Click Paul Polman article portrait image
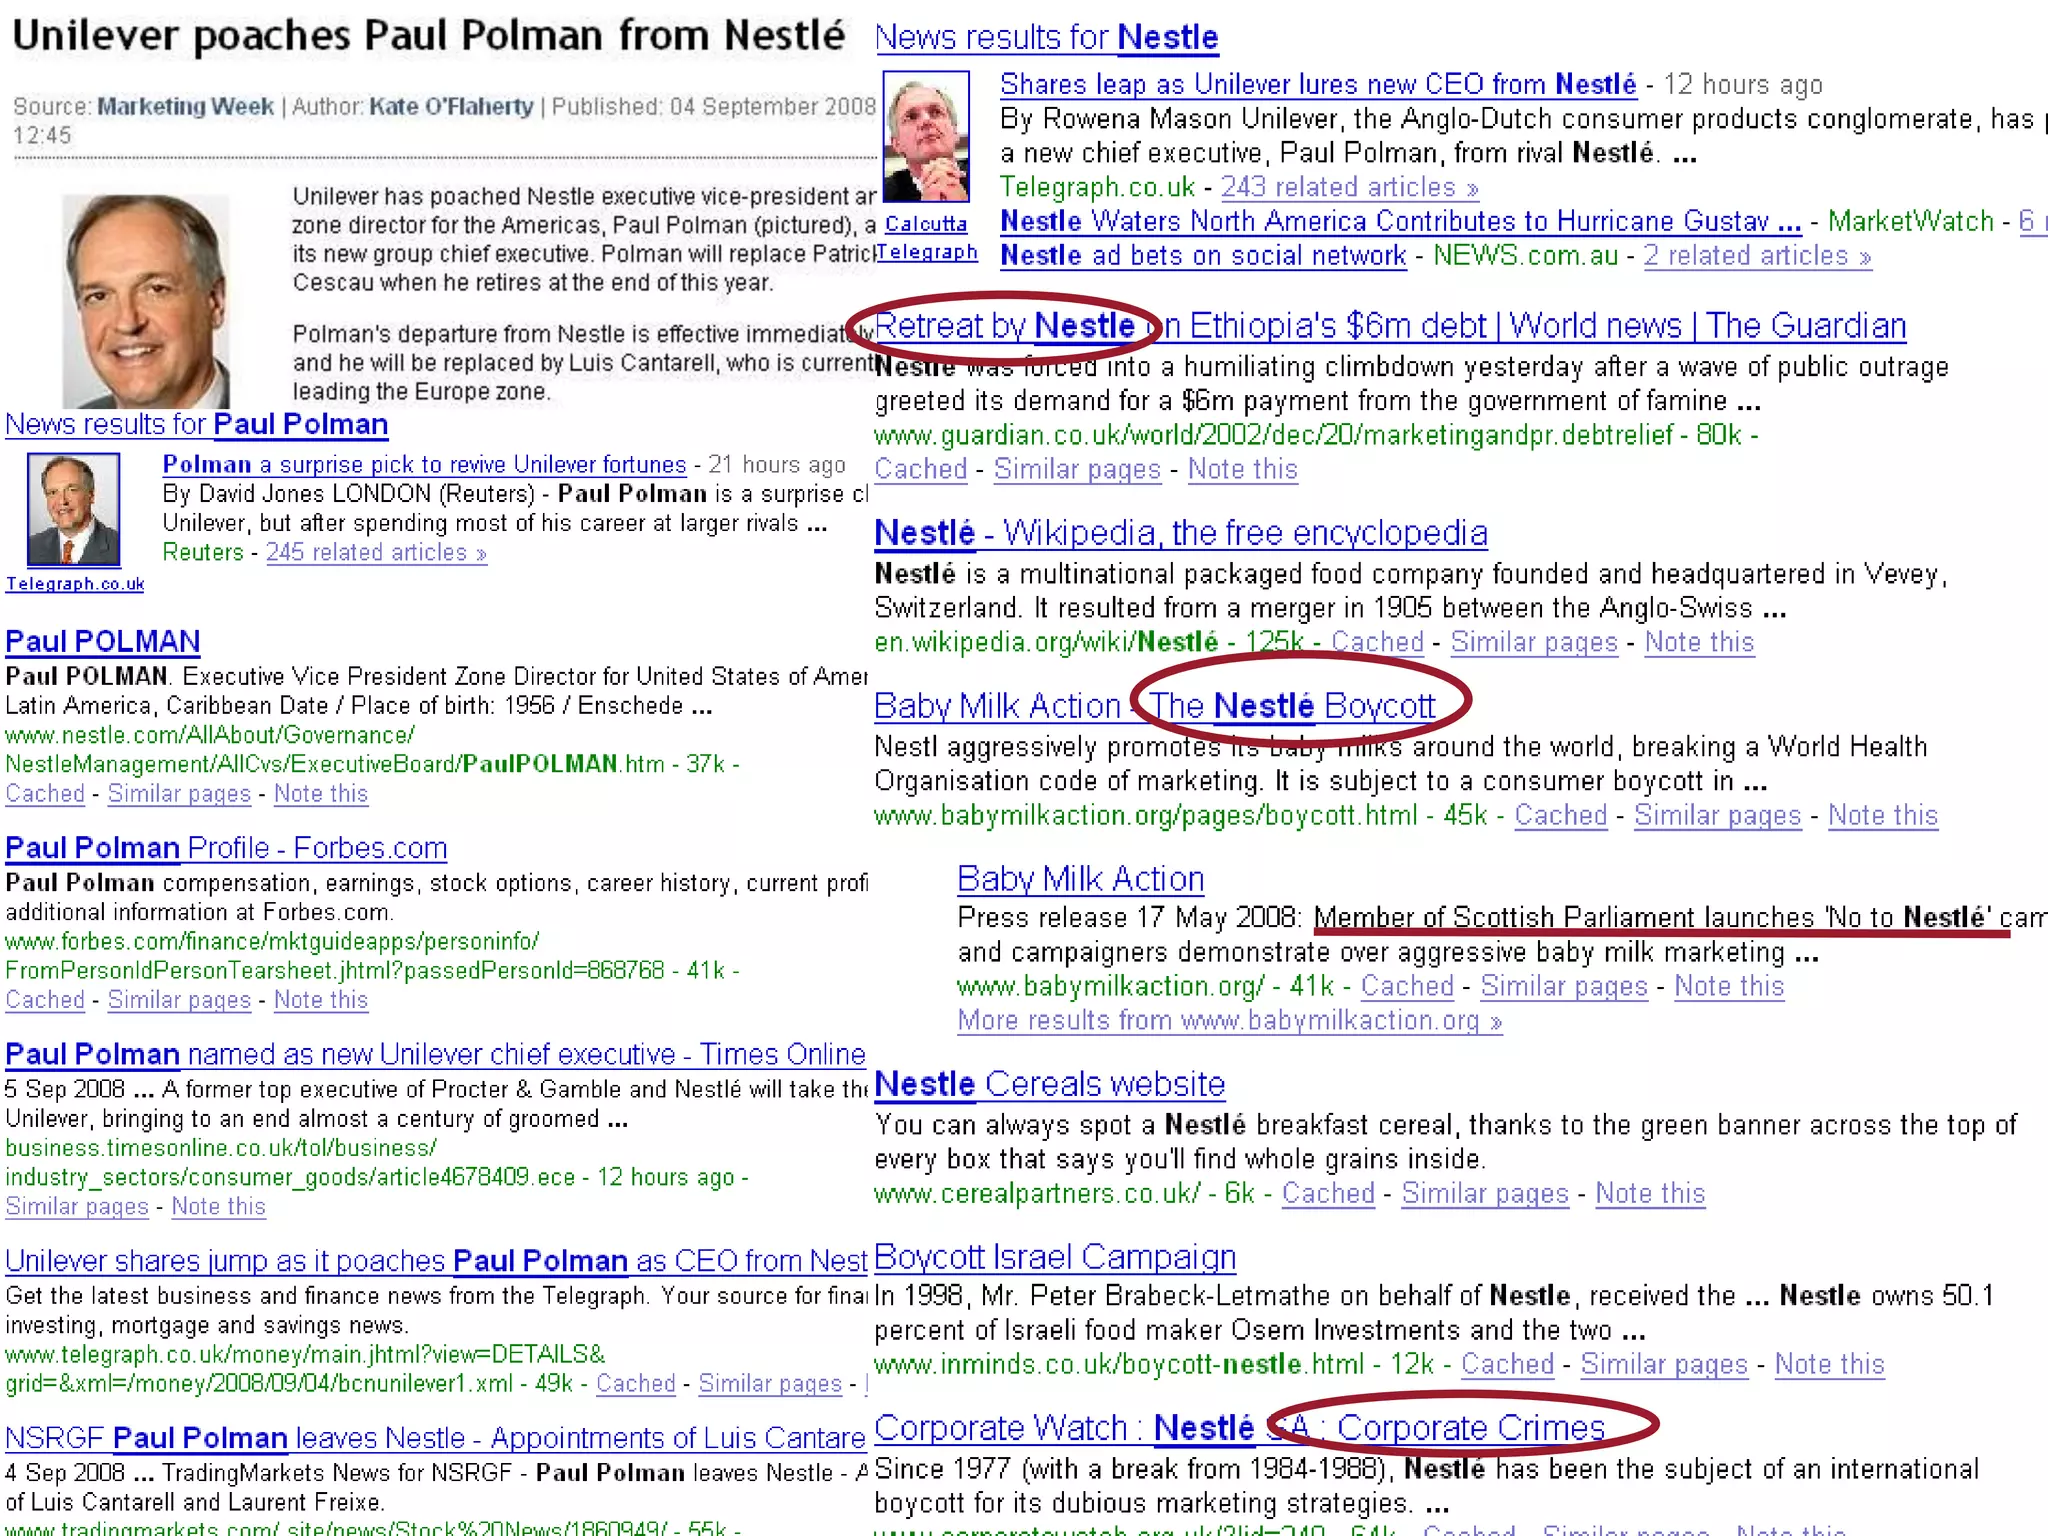 (x=146, y=300)
